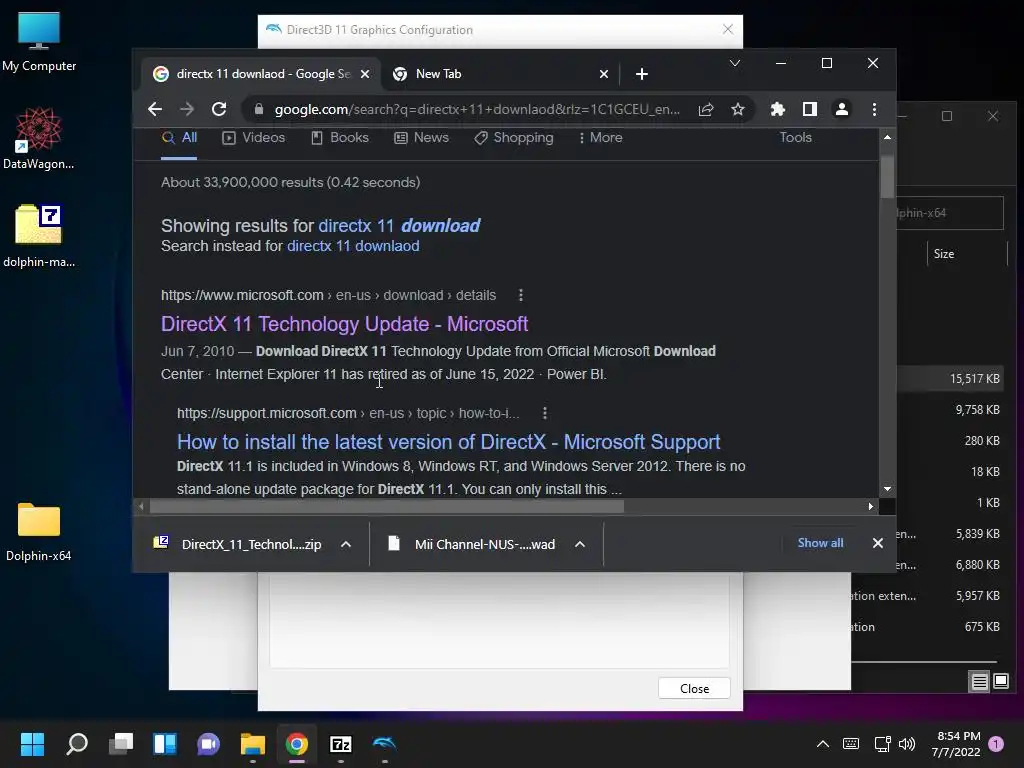
Task: Open My Computer desktop icon
Action: (x=39, y=41)
